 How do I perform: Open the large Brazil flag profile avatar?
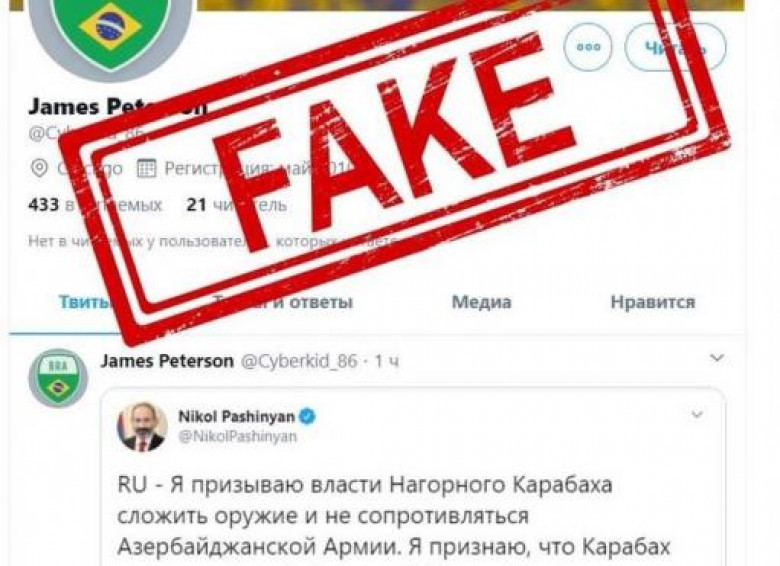[110, 30]
